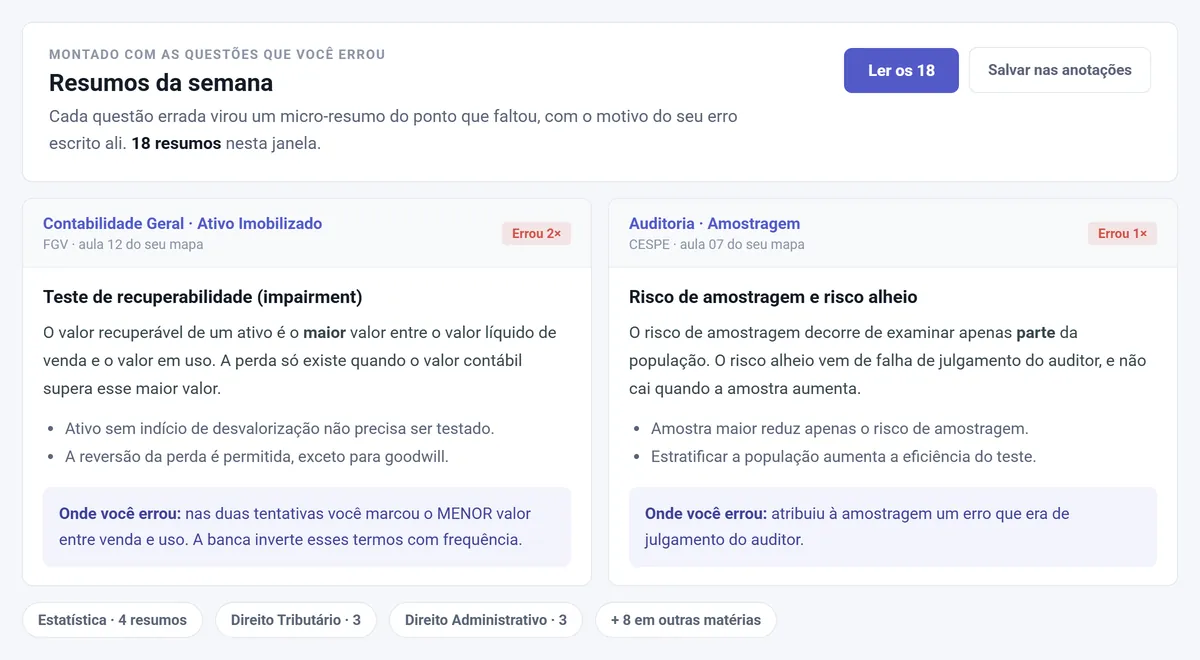Image resolution: width=1200 pixels, height=660 pixels.
Task: Click "Teste de recuperabilidade (impairment)" title
Action: tap(203, 297)
